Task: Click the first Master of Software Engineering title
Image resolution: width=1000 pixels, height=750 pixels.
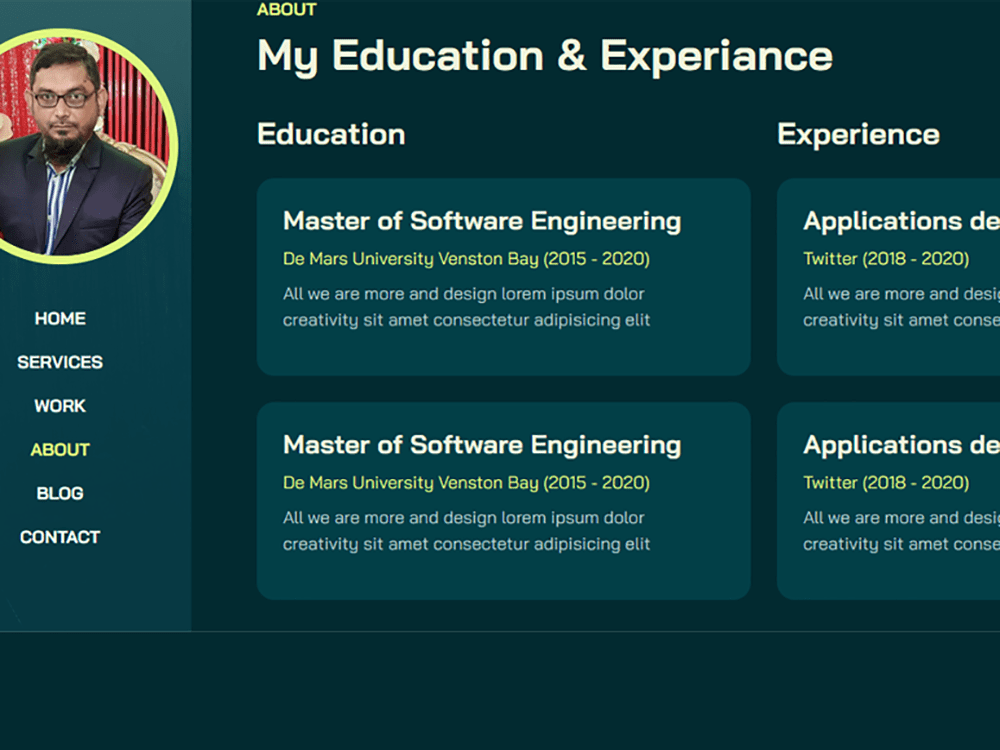Action: coord(482,221)
